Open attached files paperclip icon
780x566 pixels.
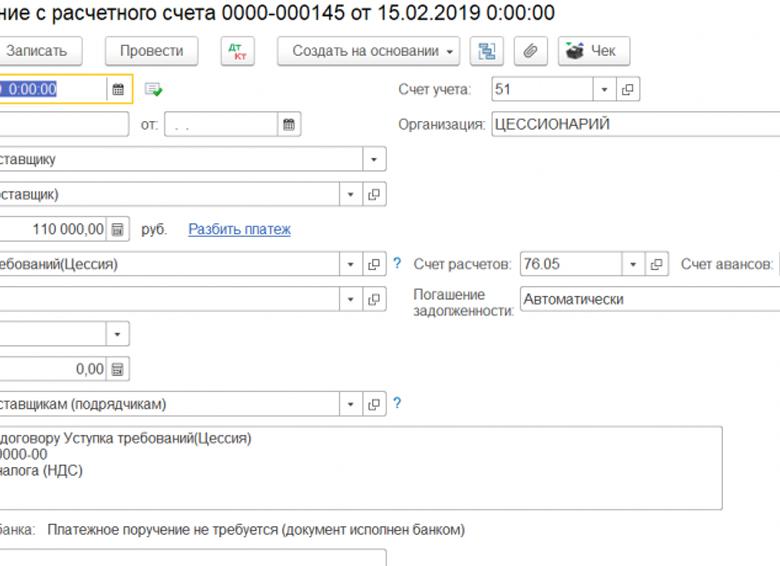(x=530, y=51)
